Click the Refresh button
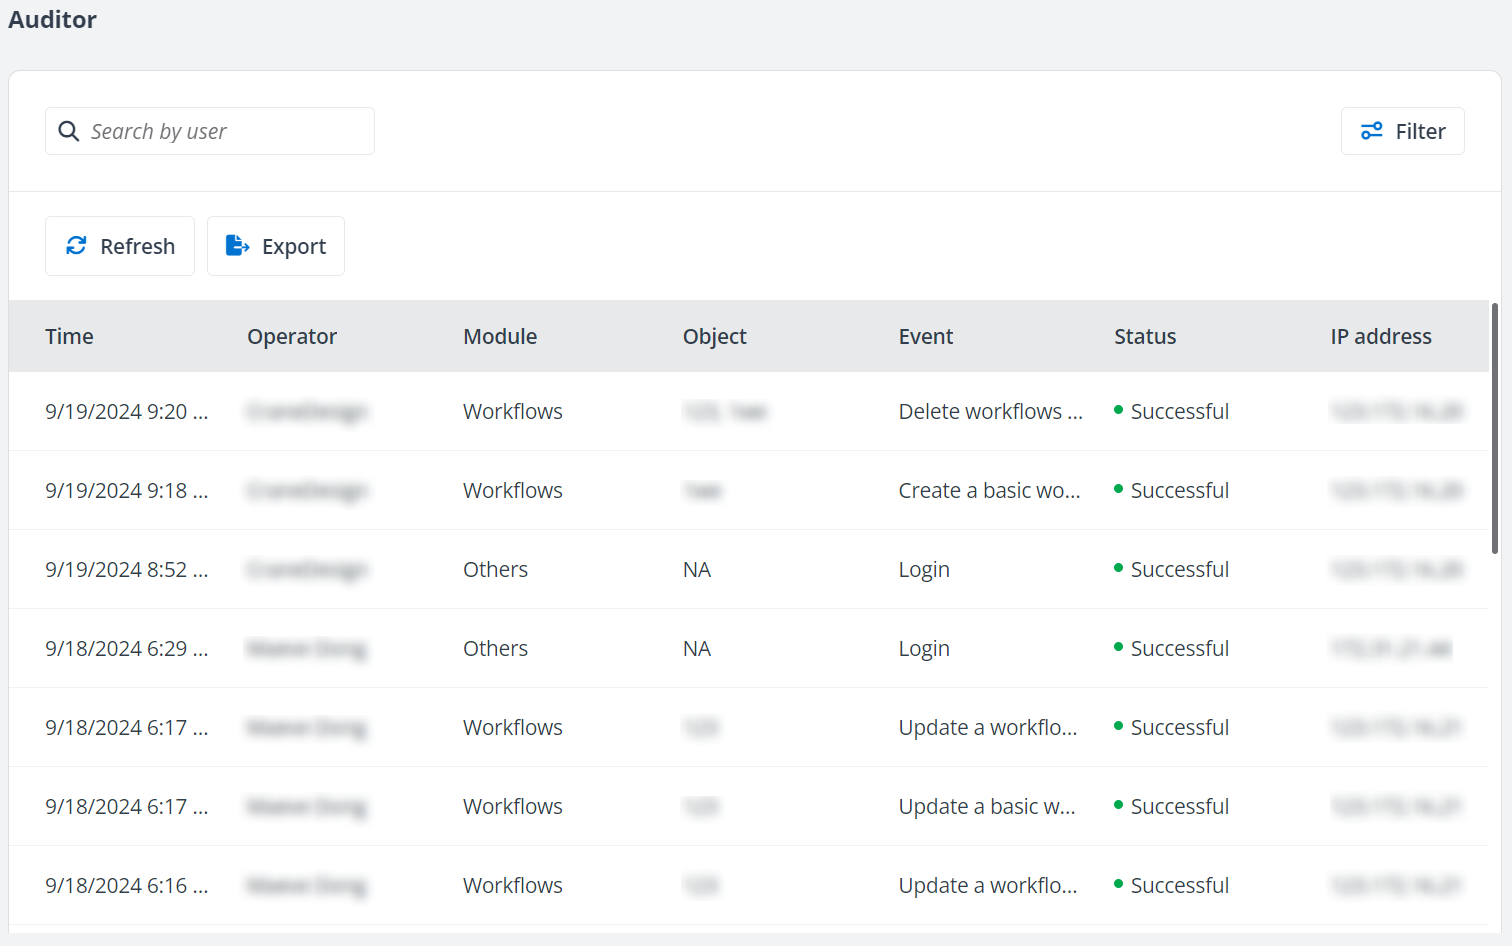This screenshot has height=946, width=1512. [119, 245]
